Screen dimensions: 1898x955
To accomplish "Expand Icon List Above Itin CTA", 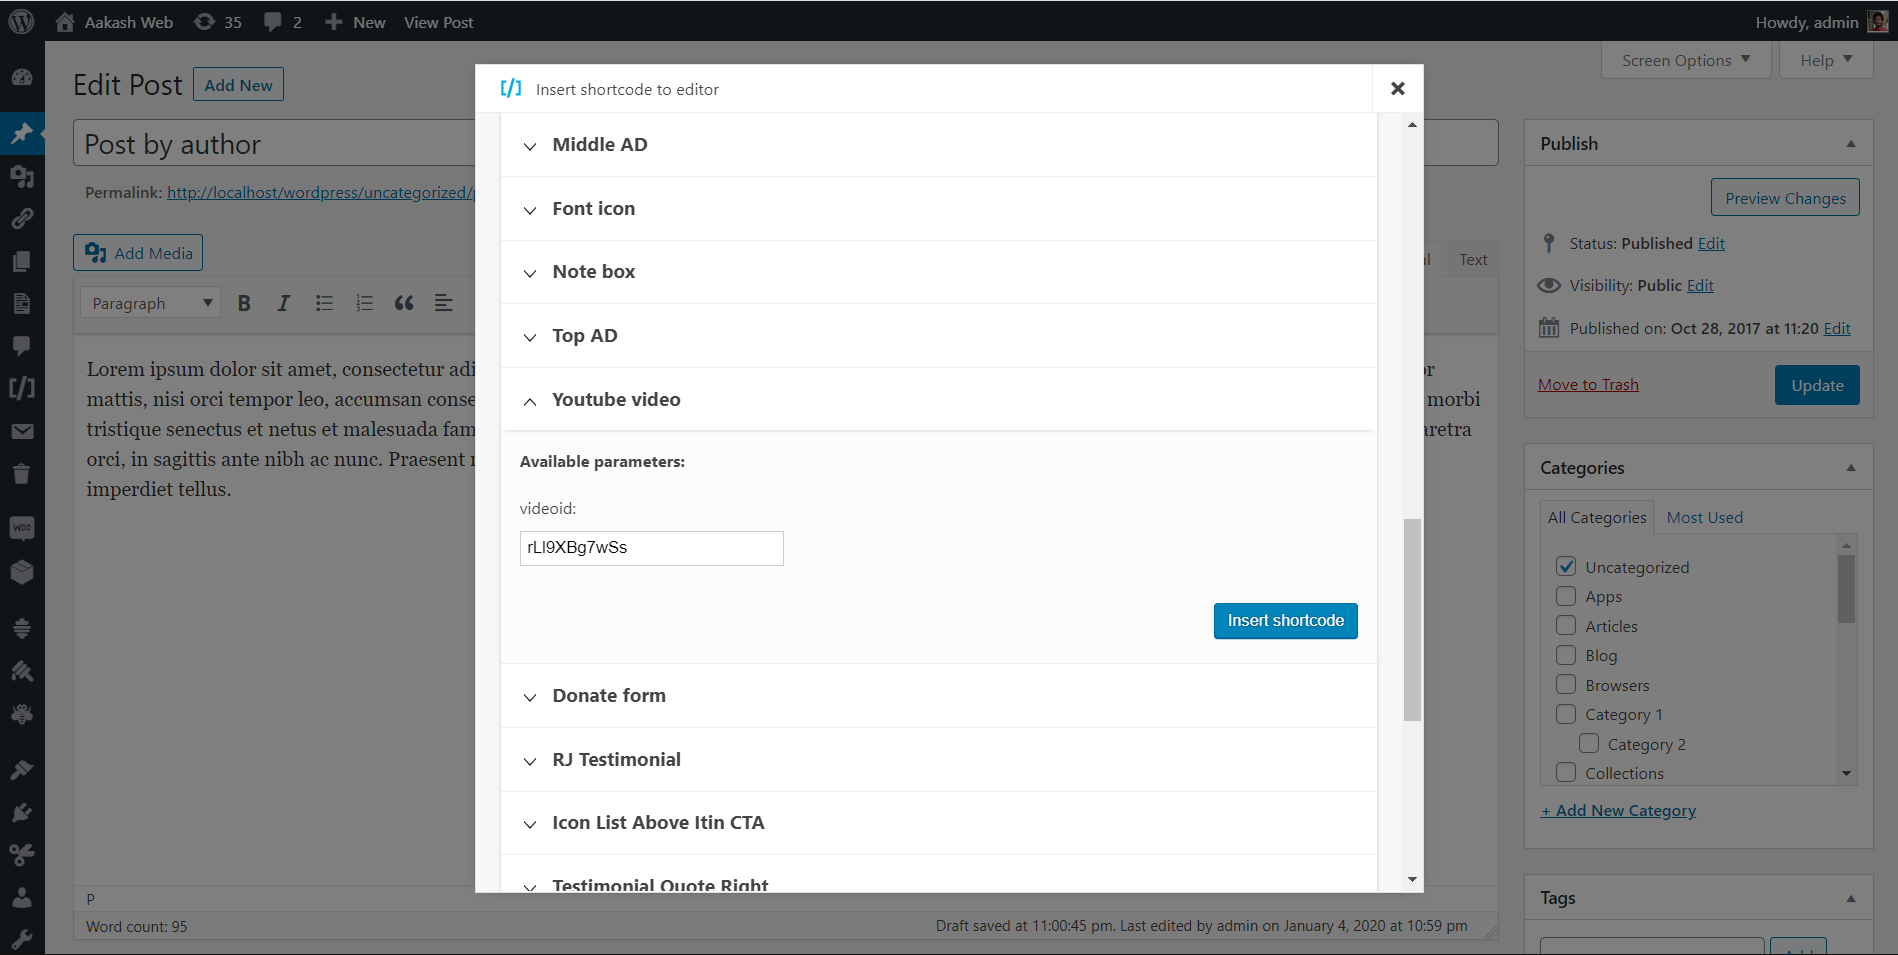I will (938, 823).
